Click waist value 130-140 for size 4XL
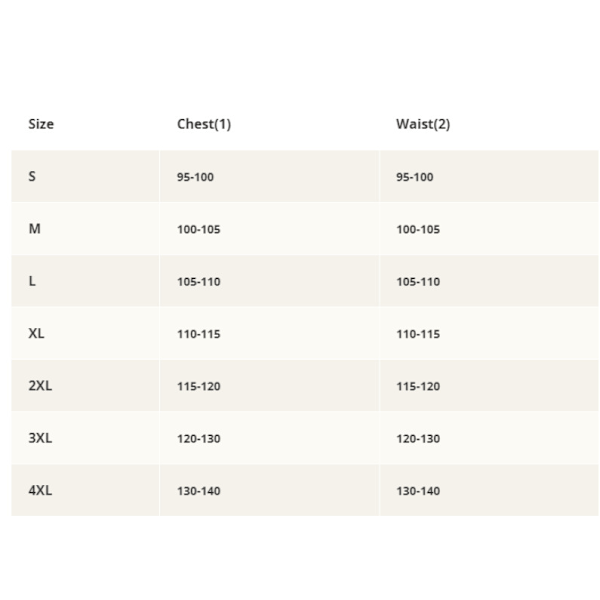The image size is (600, 600). (418, 491)
